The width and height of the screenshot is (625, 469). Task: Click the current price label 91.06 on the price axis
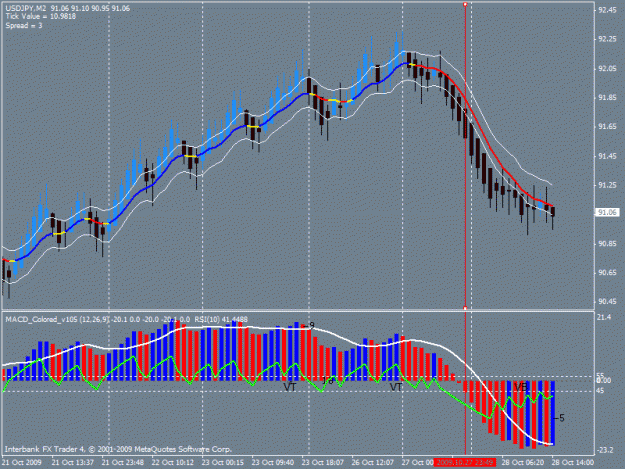(x=607, y=212)
